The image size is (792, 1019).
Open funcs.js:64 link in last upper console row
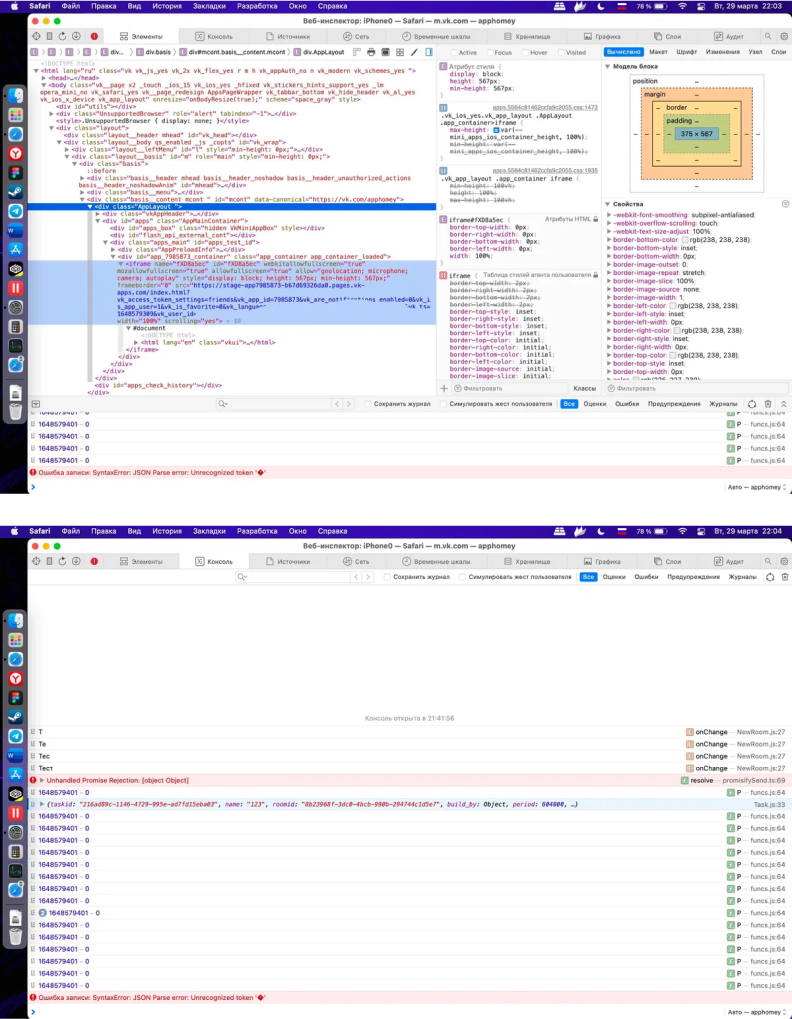[768, 460]
